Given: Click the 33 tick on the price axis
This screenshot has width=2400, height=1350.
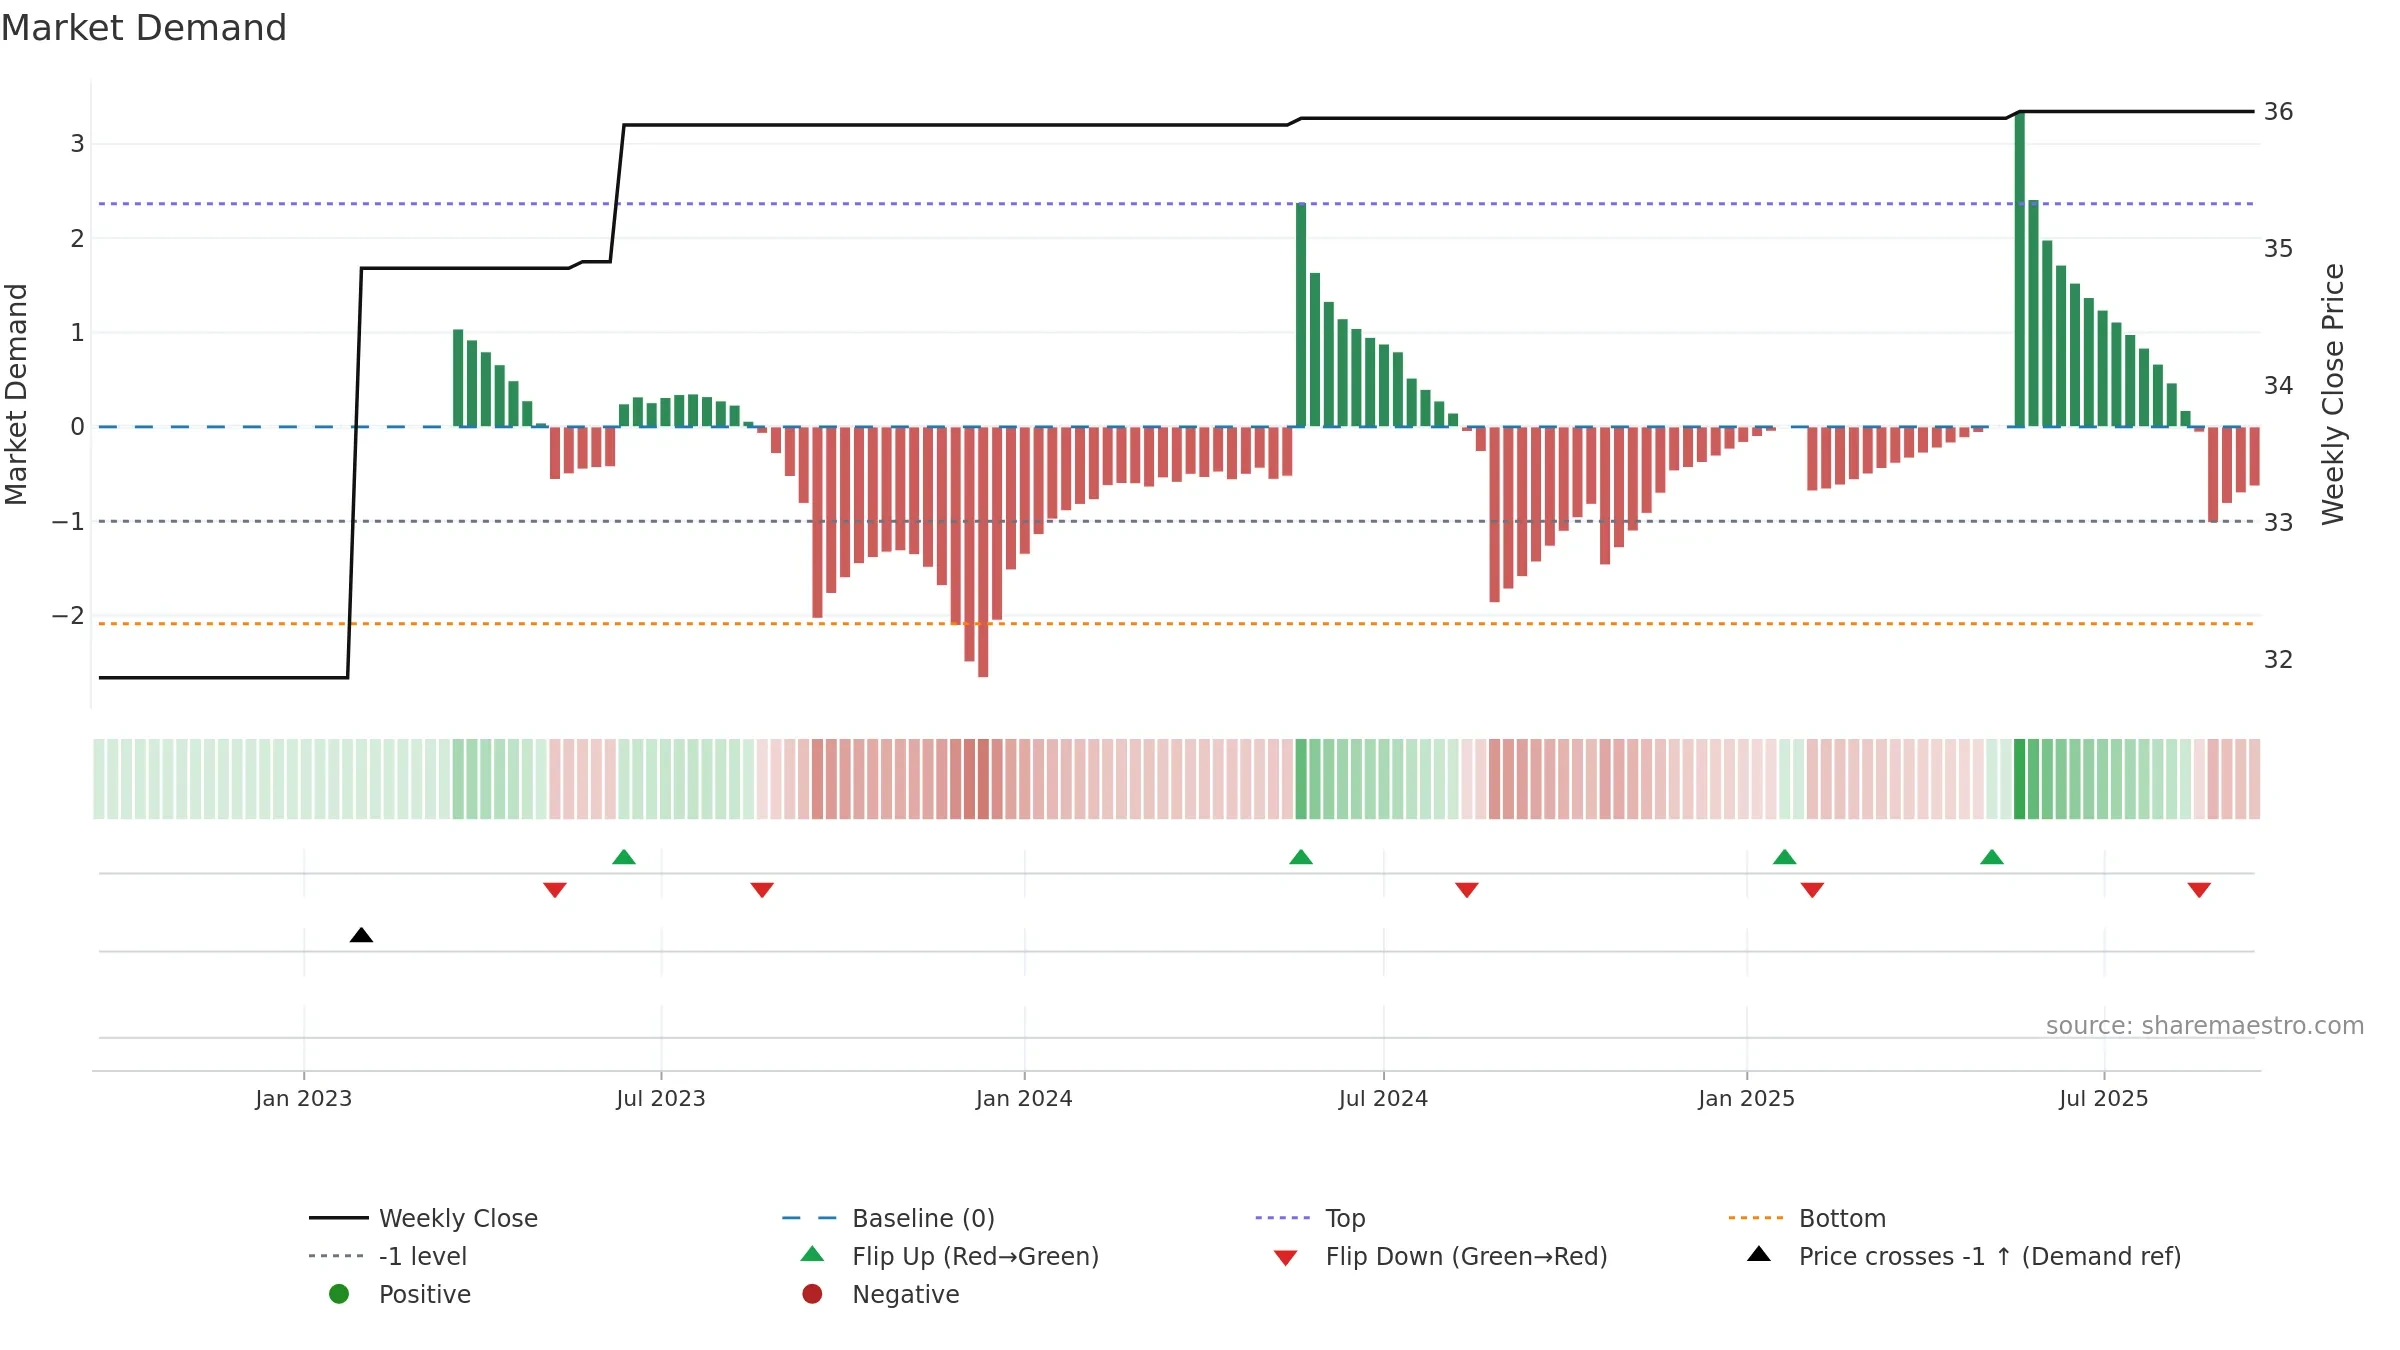Looking at the screenshot, I should (2278, 522).
